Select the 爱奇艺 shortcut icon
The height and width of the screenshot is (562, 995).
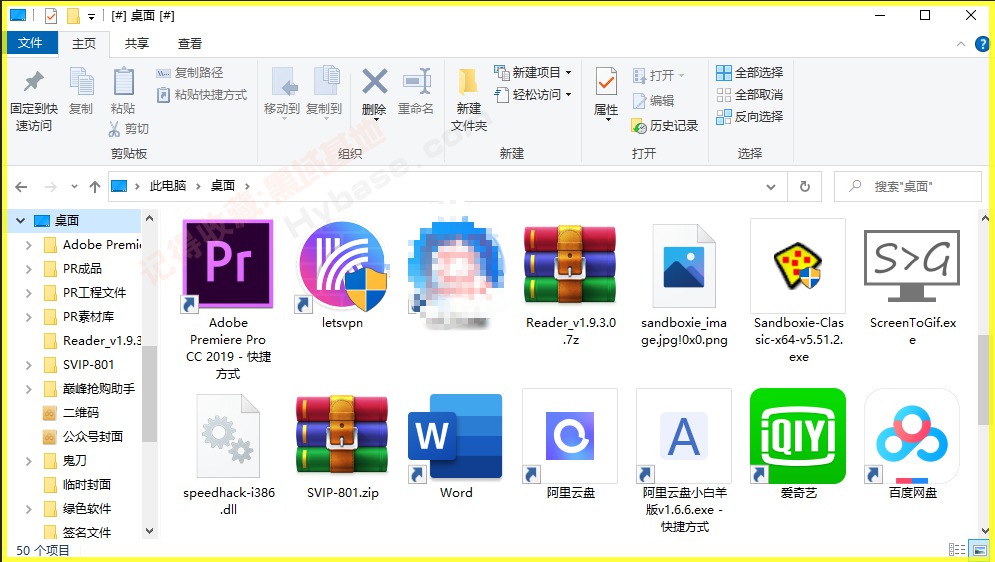coord(798,436)
